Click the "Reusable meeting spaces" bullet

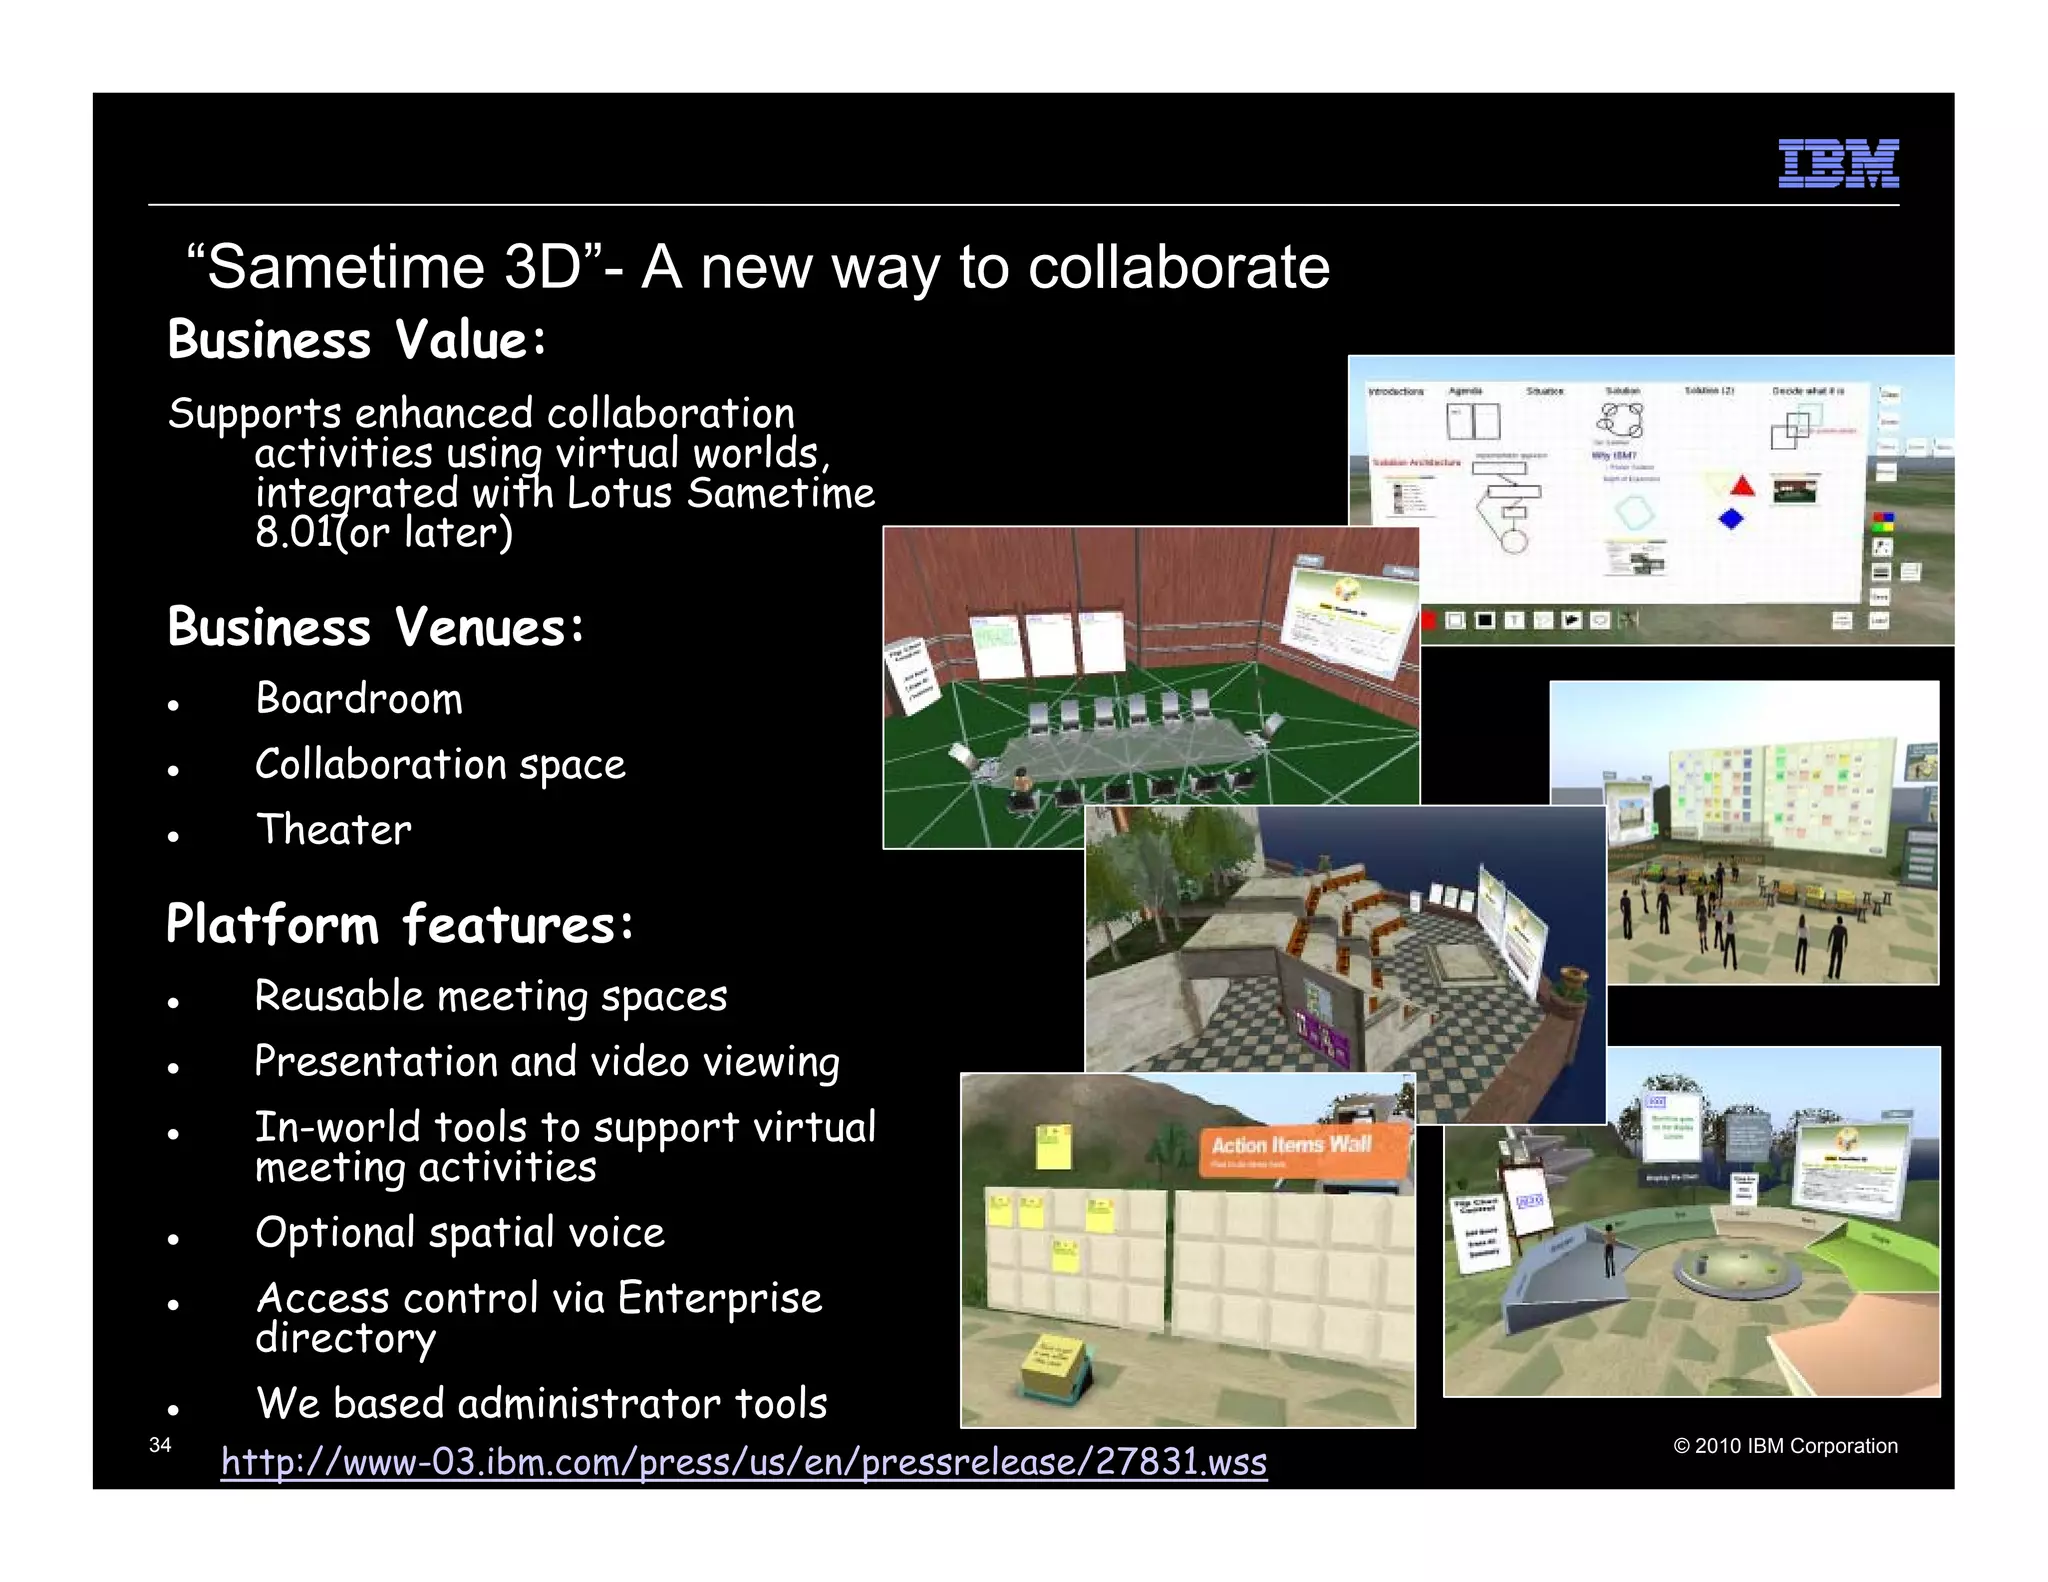tap(491, 996)
